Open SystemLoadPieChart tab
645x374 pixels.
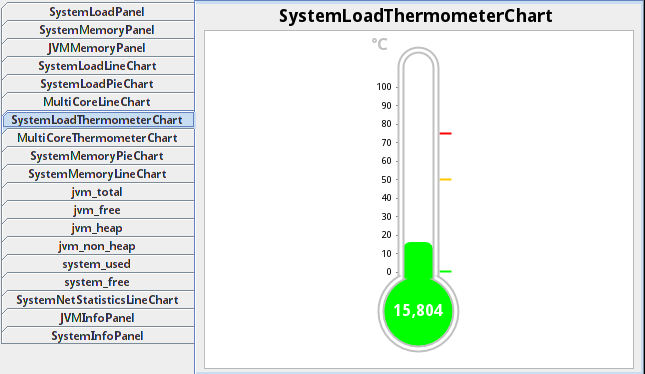[98, 84]
